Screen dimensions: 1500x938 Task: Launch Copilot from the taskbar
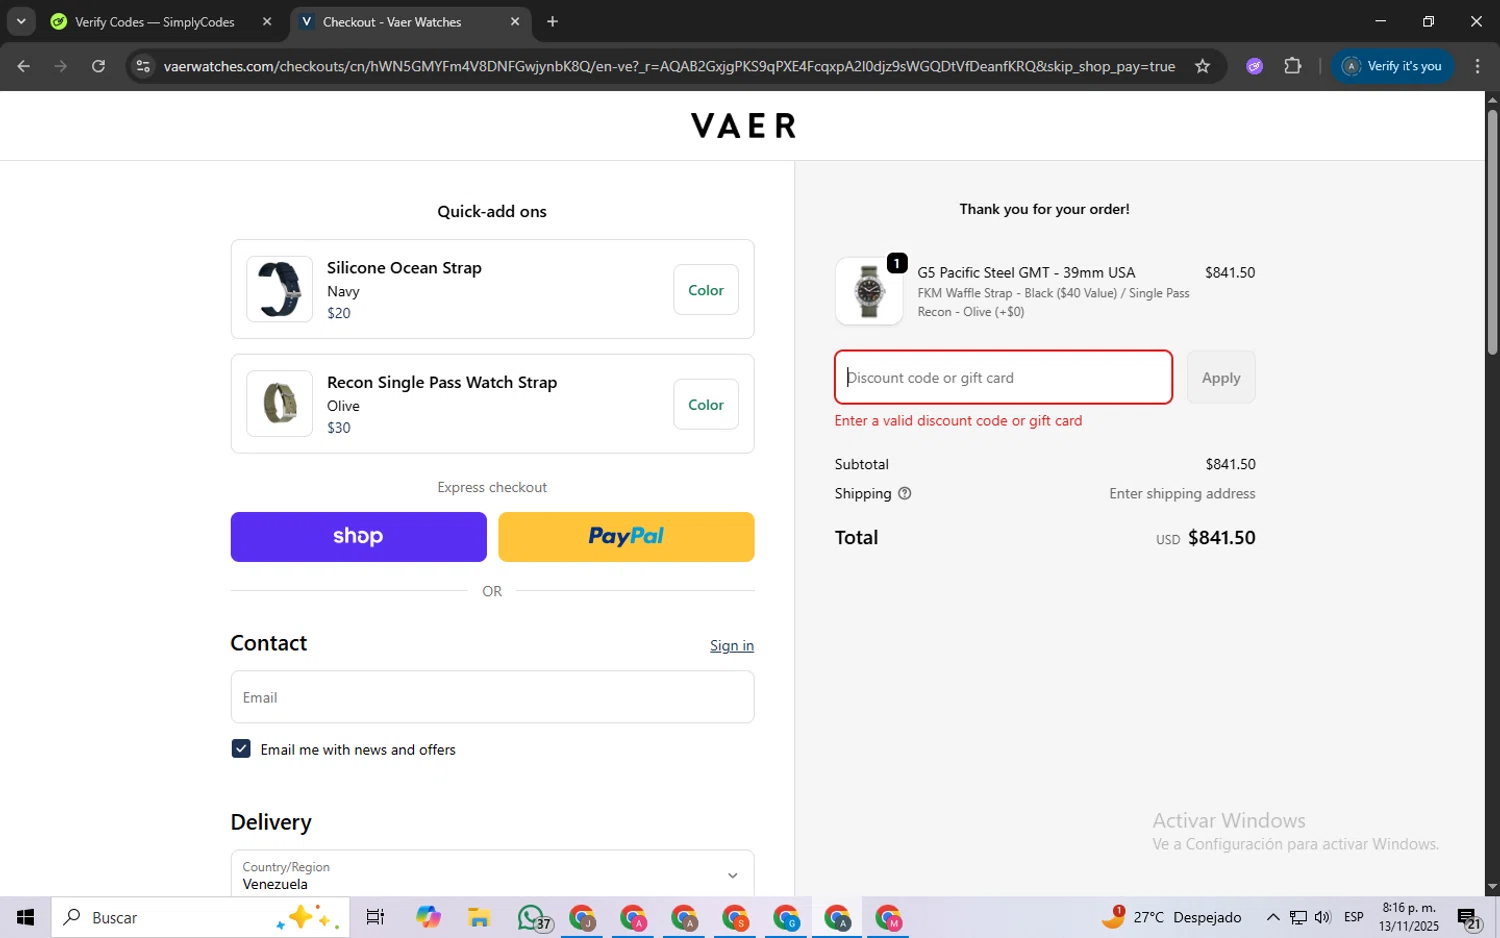tap(428, 917)
